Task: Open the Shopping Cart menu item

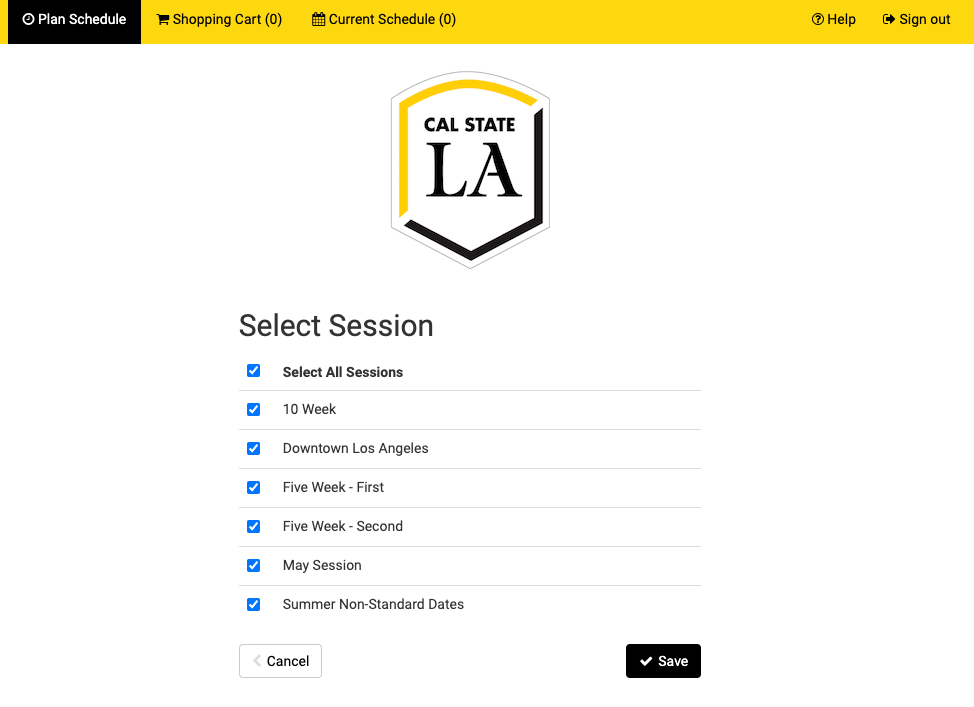Action: [219, 19]
